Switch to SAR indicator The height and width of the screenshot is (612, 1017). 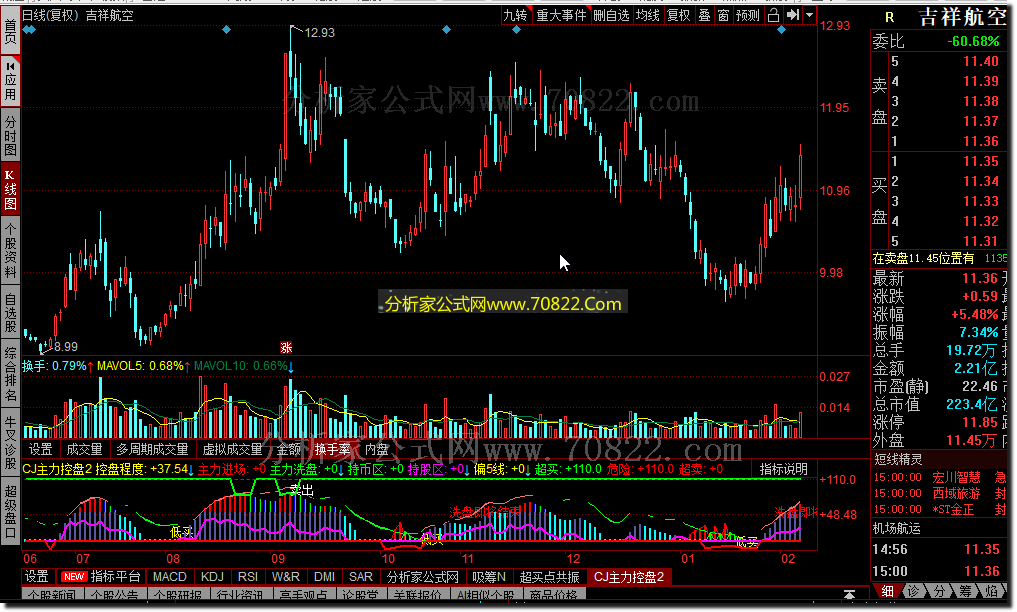point(361,576)
